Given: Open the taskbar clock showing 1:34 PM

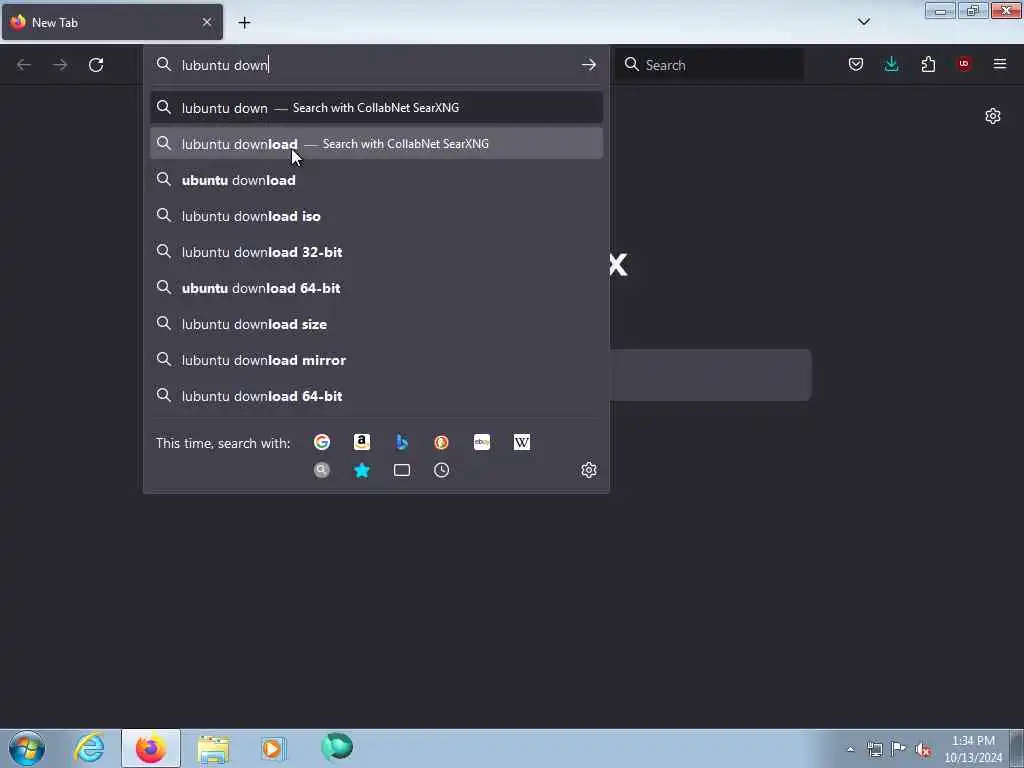Looking at the screenshot, I should 973,749.
